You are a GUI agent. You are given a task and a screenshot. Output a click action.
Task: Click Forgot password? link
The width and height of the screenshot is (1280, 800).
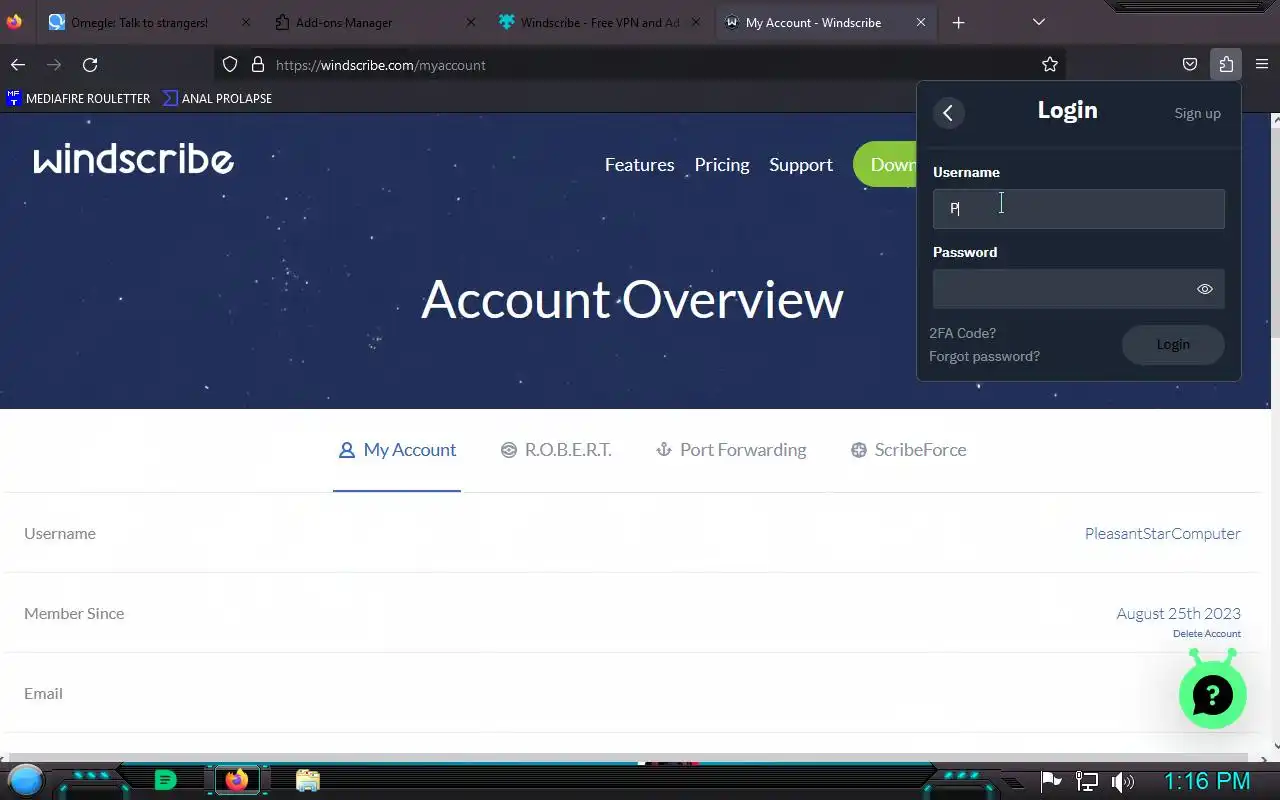(x=984, y=356)
